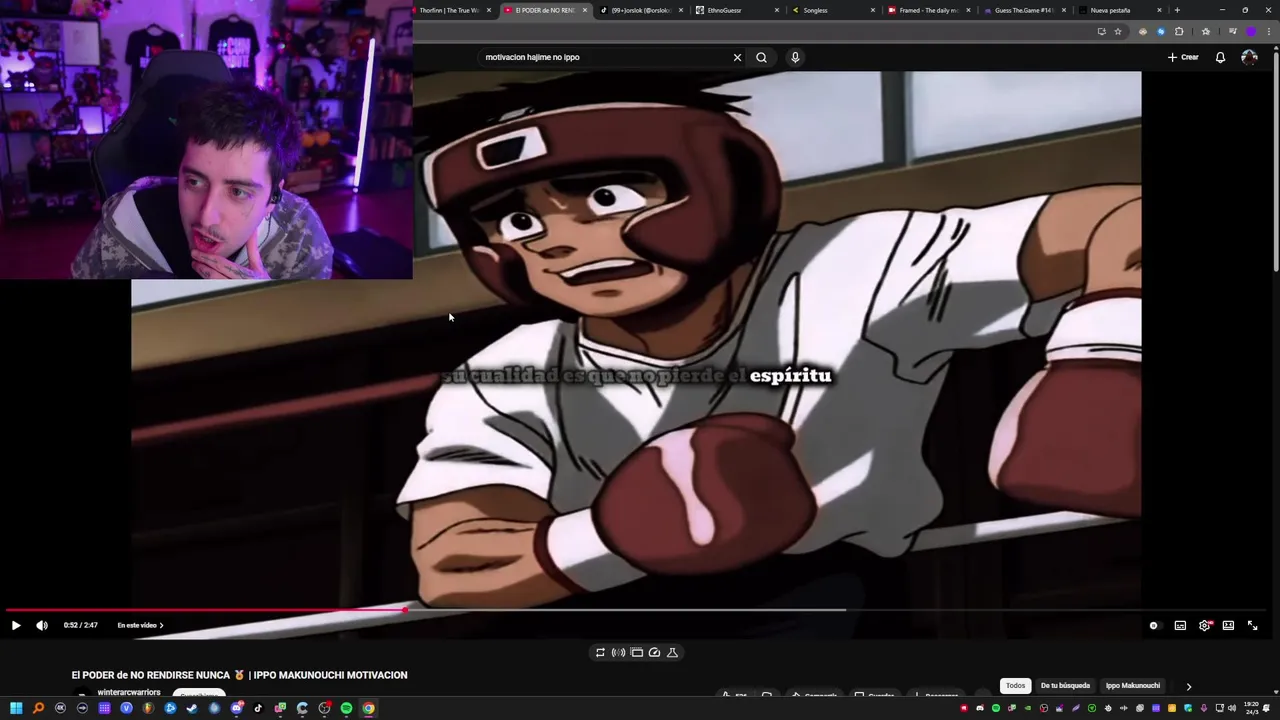Click the Spotify tray icon
The image size is (1280, 720).
996,708
